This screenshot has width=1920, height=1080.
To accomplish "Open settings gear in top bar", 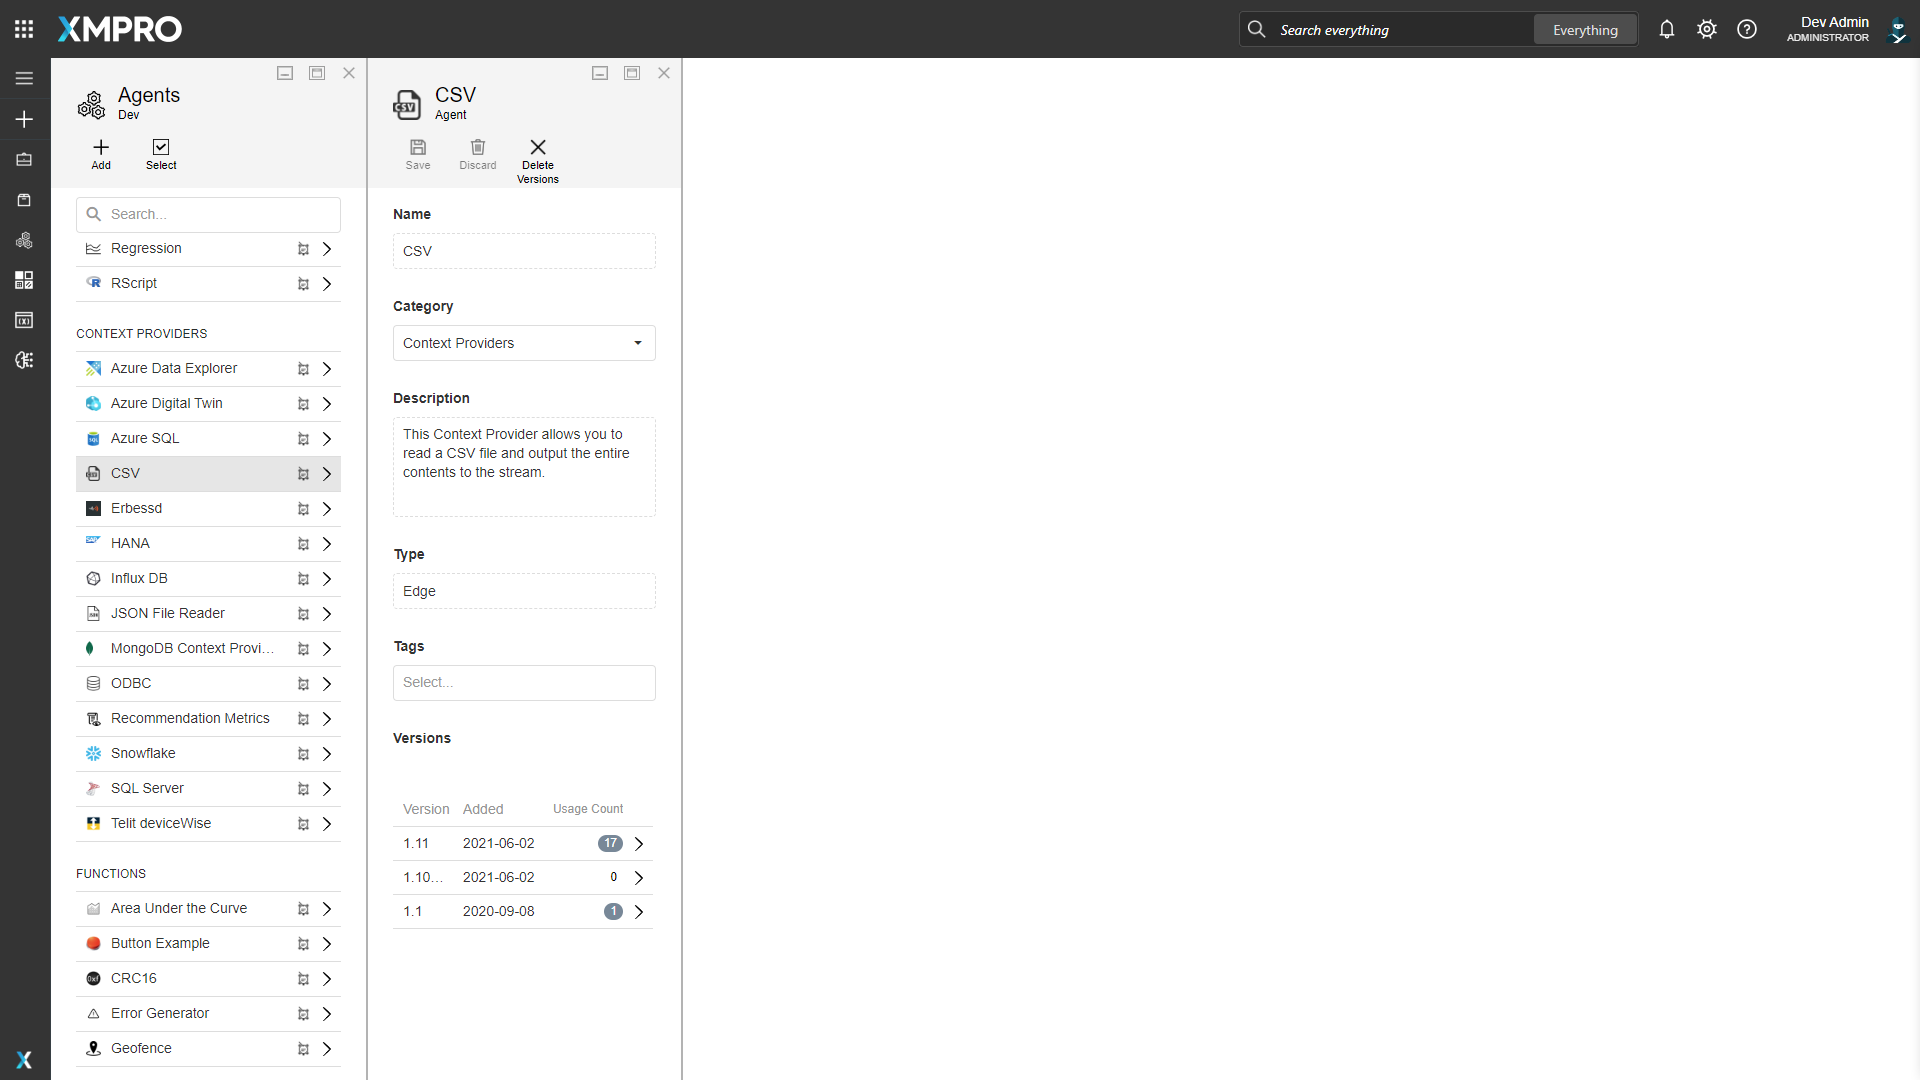I will click(1707, 29).
